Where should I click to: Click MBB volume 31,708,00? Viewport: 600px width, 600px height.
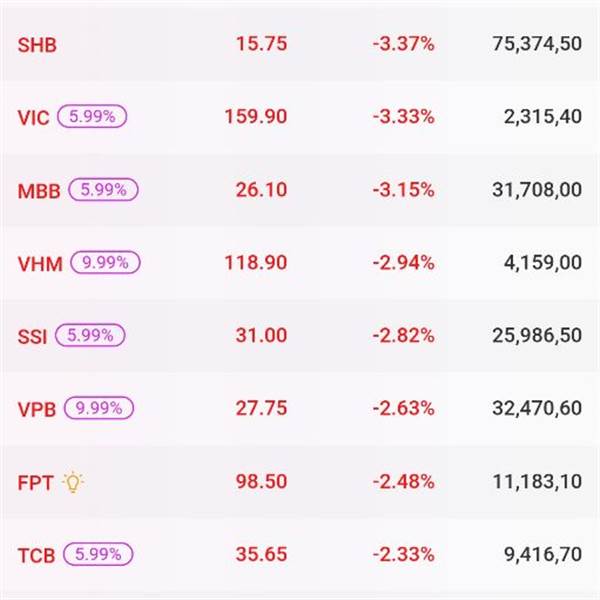[537, 189]
